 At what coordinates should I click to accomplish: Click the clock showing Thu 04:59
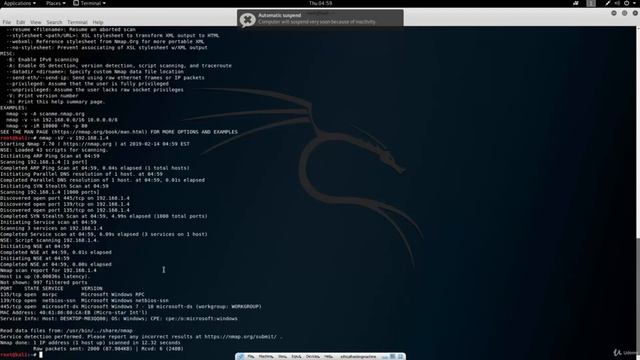[320, 3]
